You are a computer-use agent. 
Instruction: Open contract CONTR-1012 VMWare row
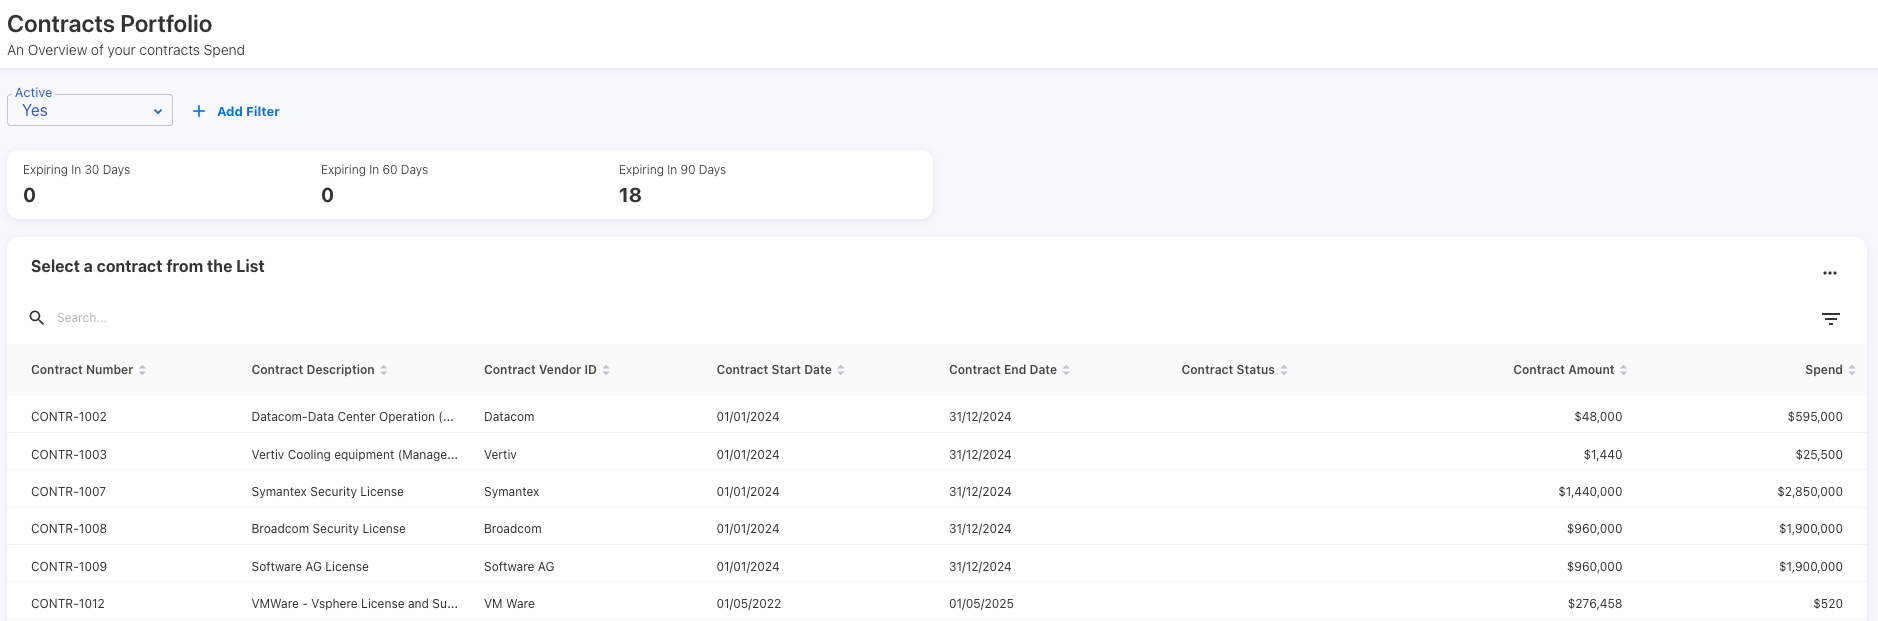click(68, 604)
